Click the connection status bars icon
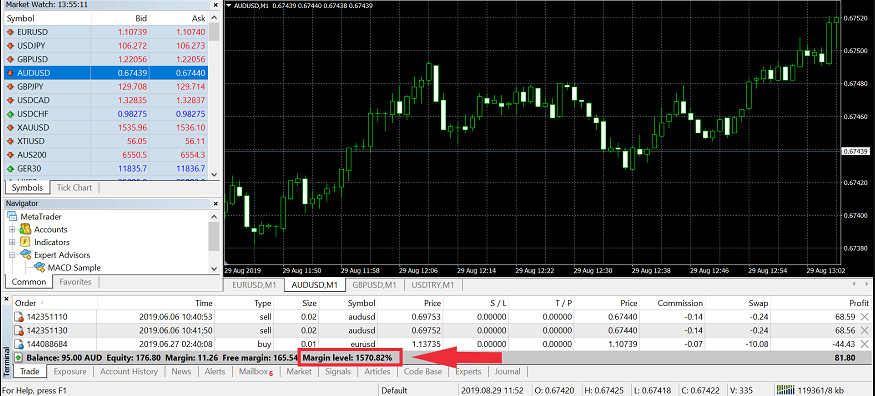 pos(785,390)
